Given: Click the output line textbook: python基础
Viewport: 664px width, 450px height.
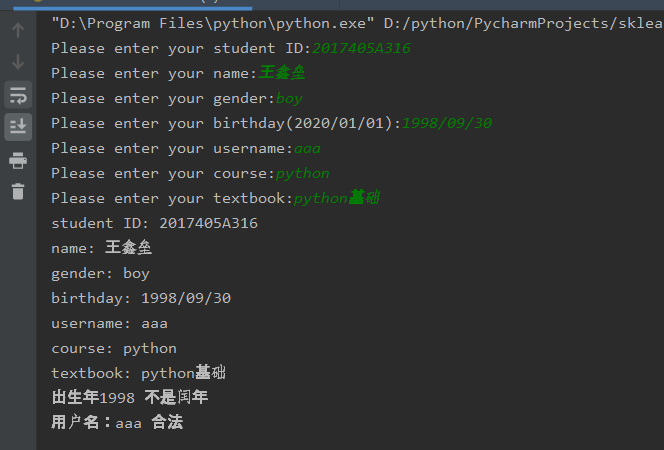Looking at the screenshot, I should click(x=138, y=373).
